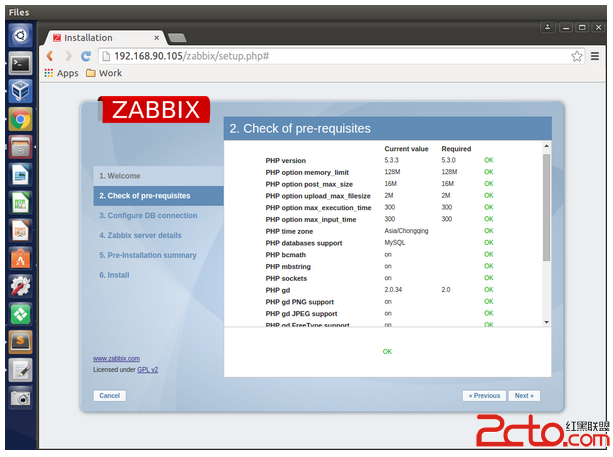Click the ZABBIX logo
613x457 pixels.
point(154,109)
